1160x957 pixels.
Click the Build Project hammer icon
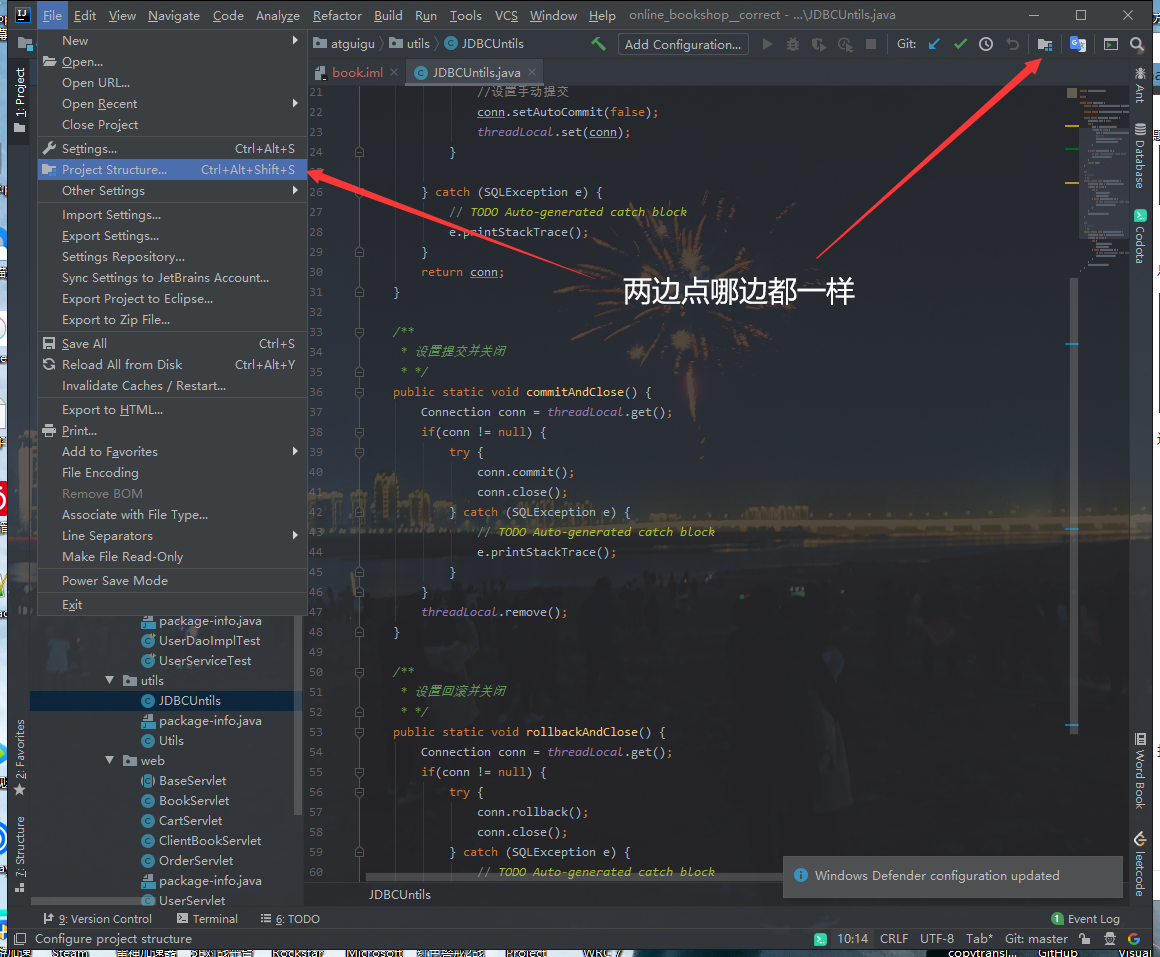tap(598, 44)
